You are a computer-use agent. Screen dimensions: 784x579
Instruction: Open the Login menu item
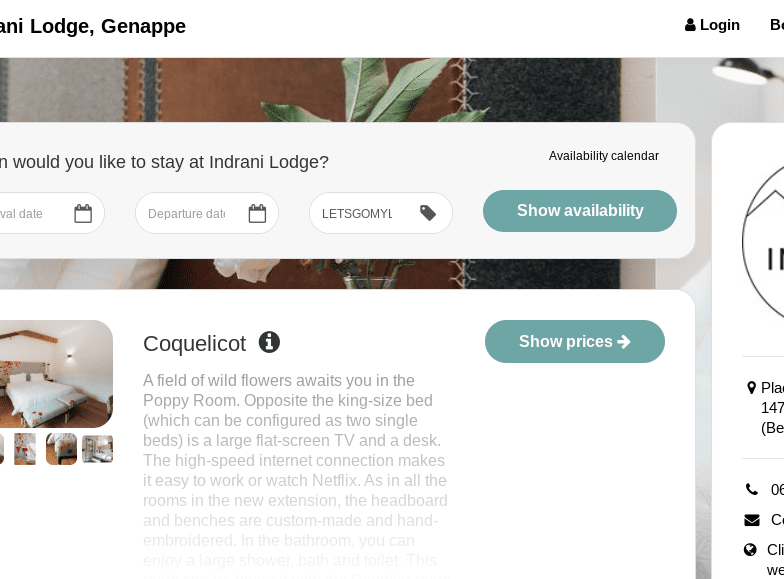coord(719,25)
